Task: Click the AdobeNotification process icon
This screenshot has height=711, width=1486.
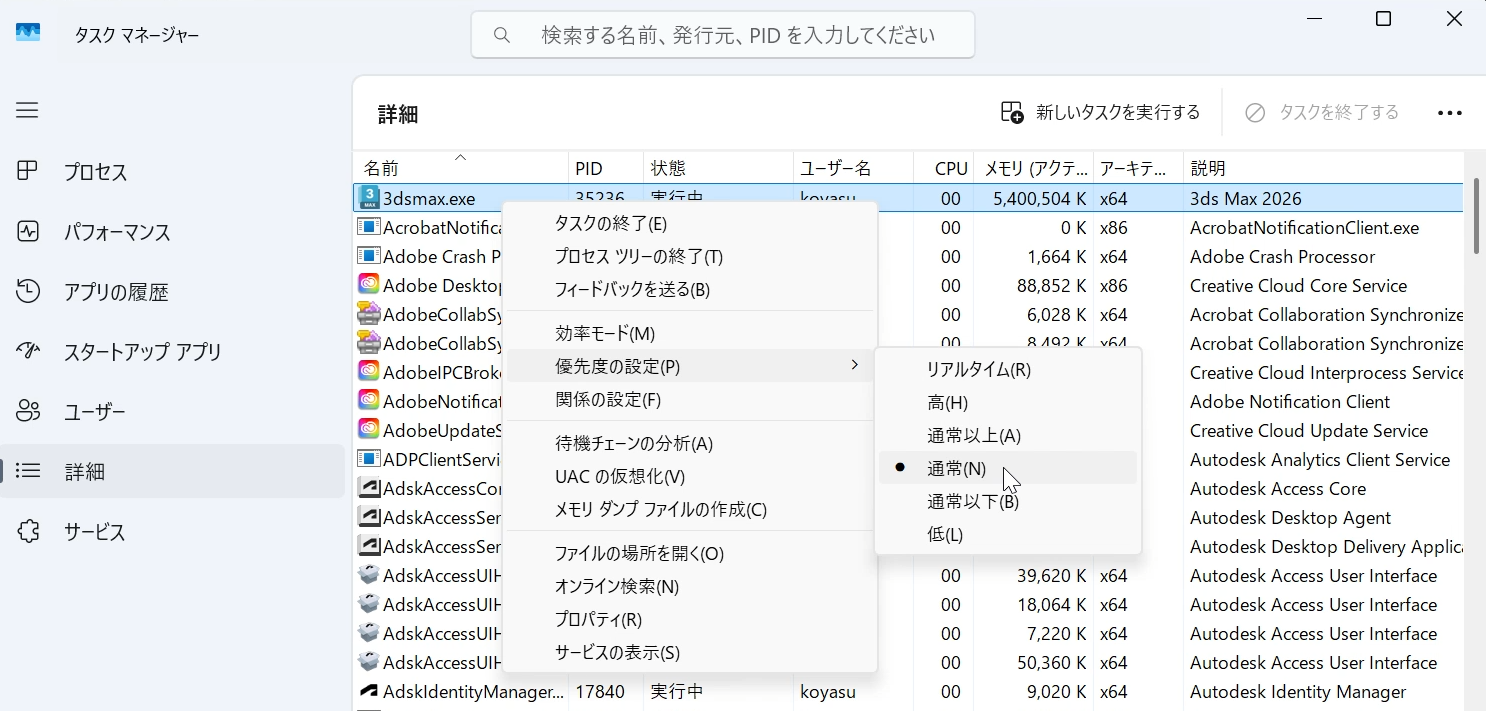Action: point(369,401)
